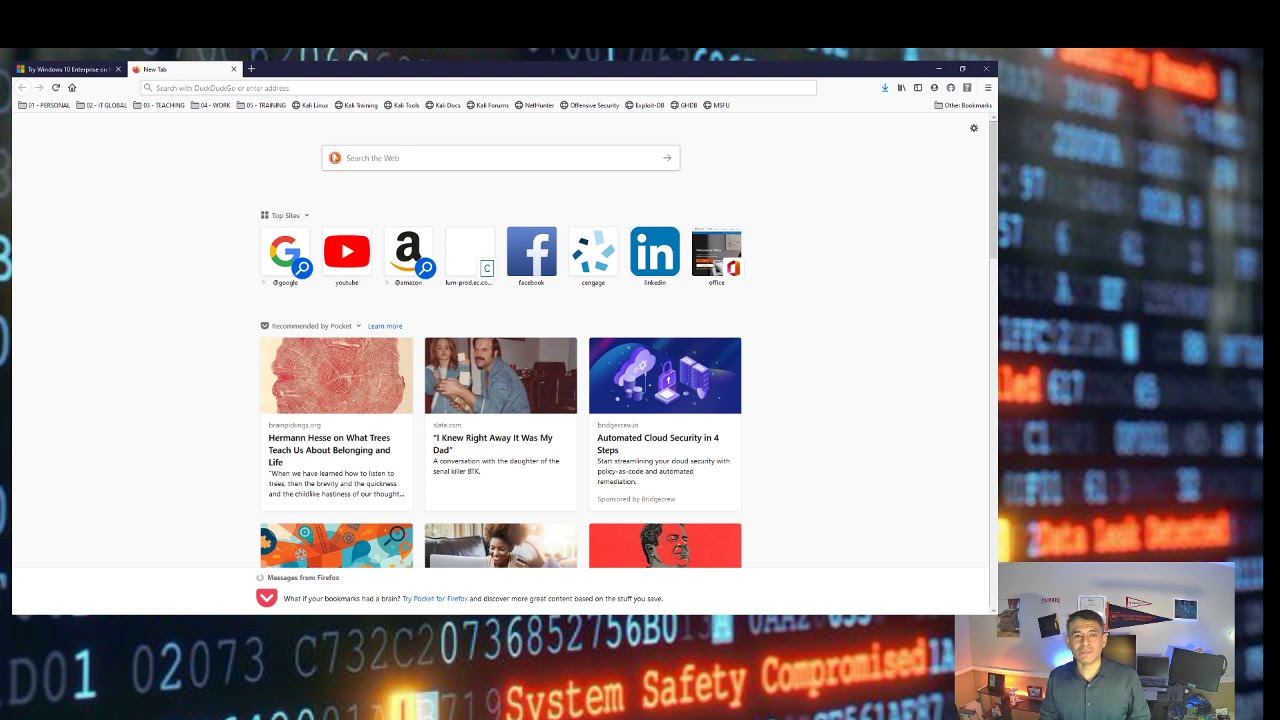Open Kali Linux bookmark
Viewport: 1280px width, 720px height.
pyautogui.click(x=310, y=105)
